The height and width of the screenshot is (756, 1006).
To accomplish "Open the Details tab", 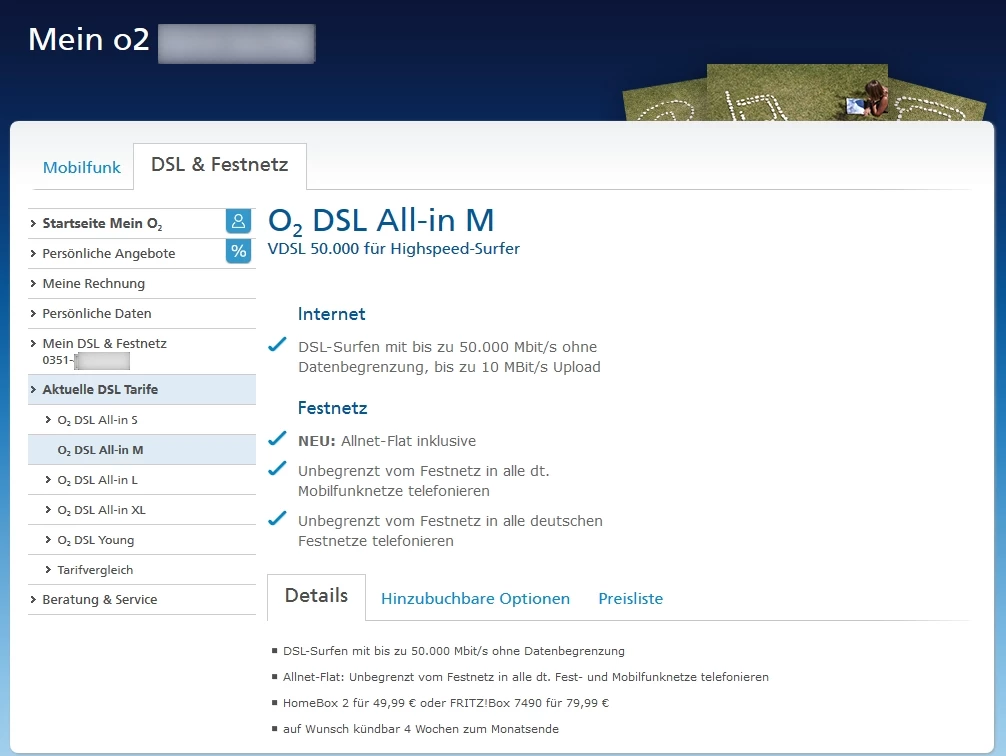I will 316,596.
